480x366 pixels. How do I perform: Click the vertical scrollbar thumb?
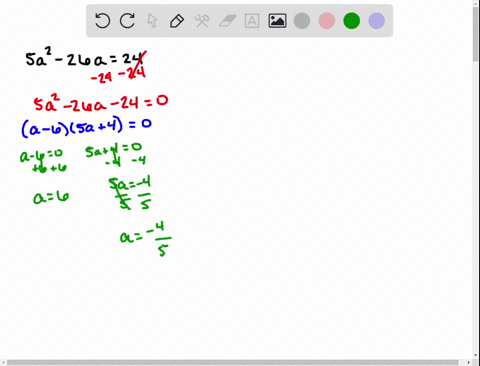tap(476, 33)
